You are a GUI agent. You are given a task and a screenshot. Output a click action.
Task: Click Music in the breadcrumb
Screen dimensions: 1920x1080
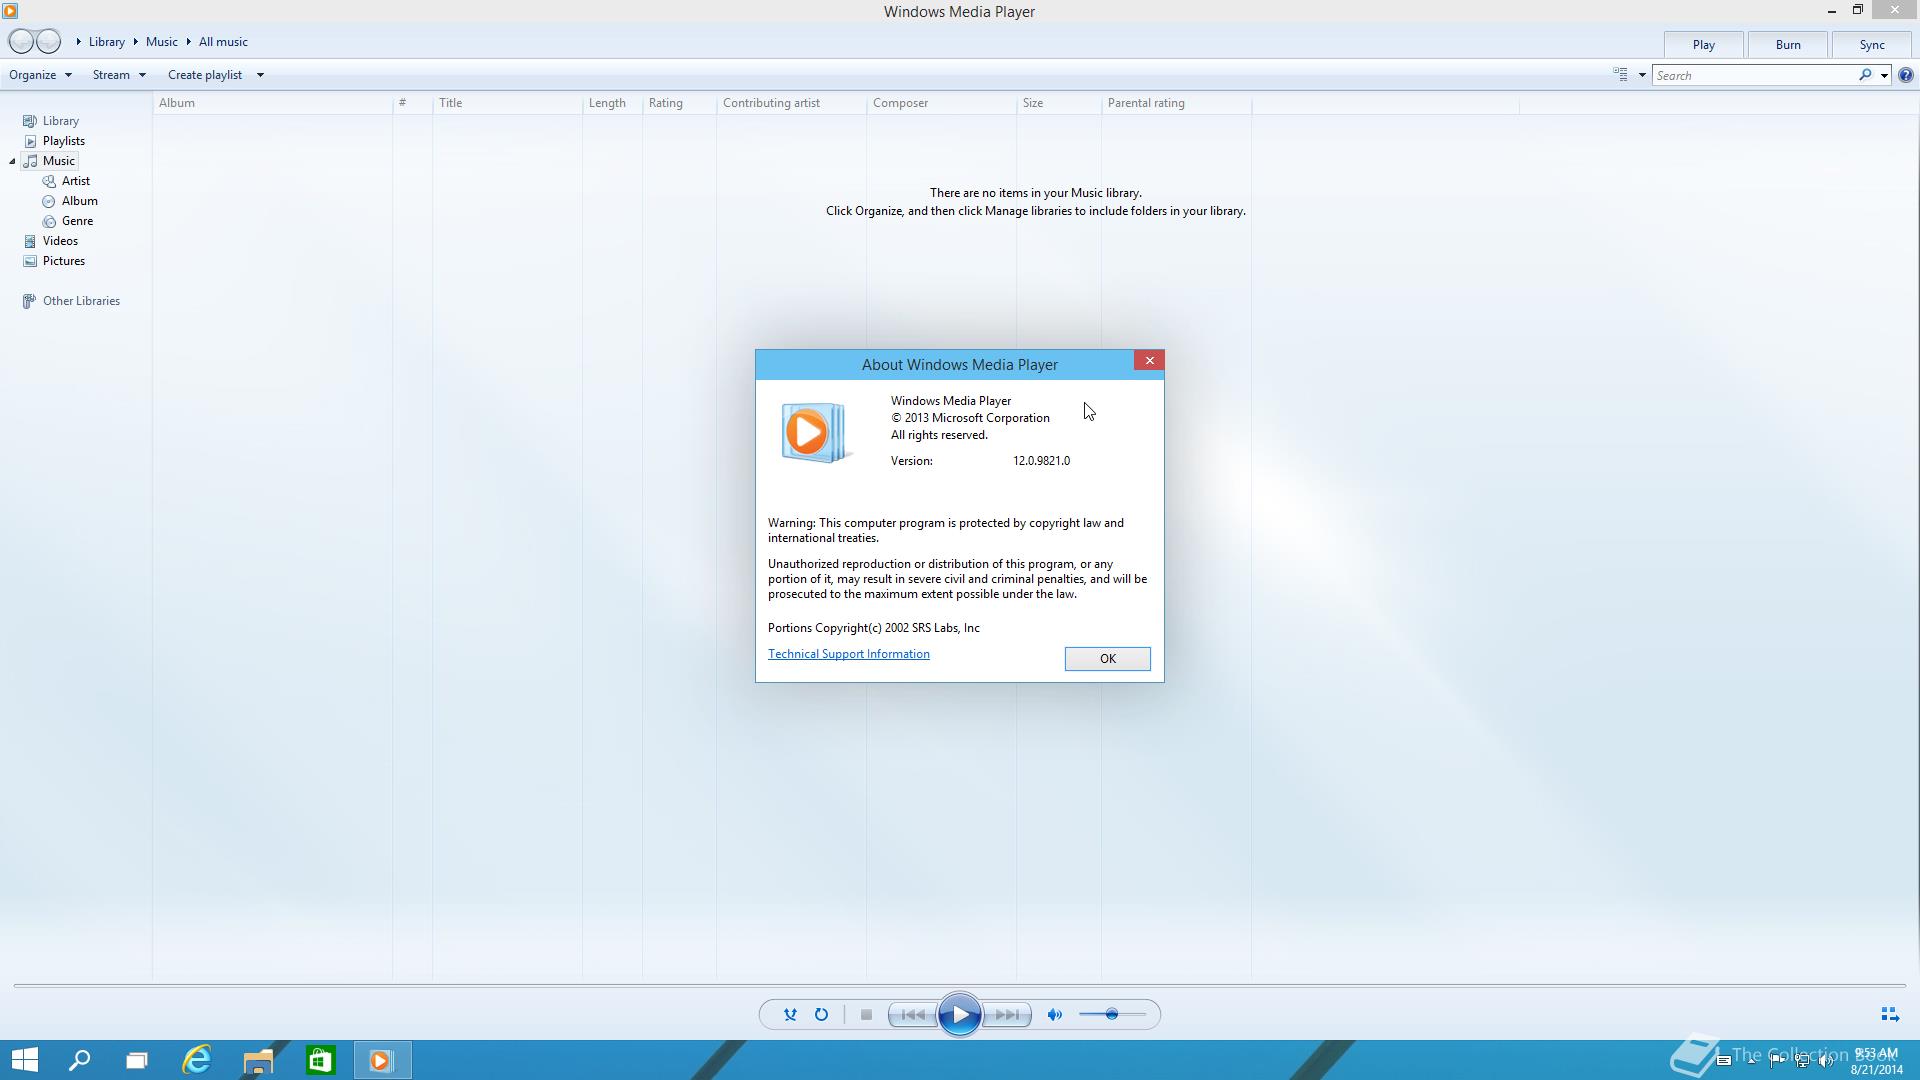162,42
